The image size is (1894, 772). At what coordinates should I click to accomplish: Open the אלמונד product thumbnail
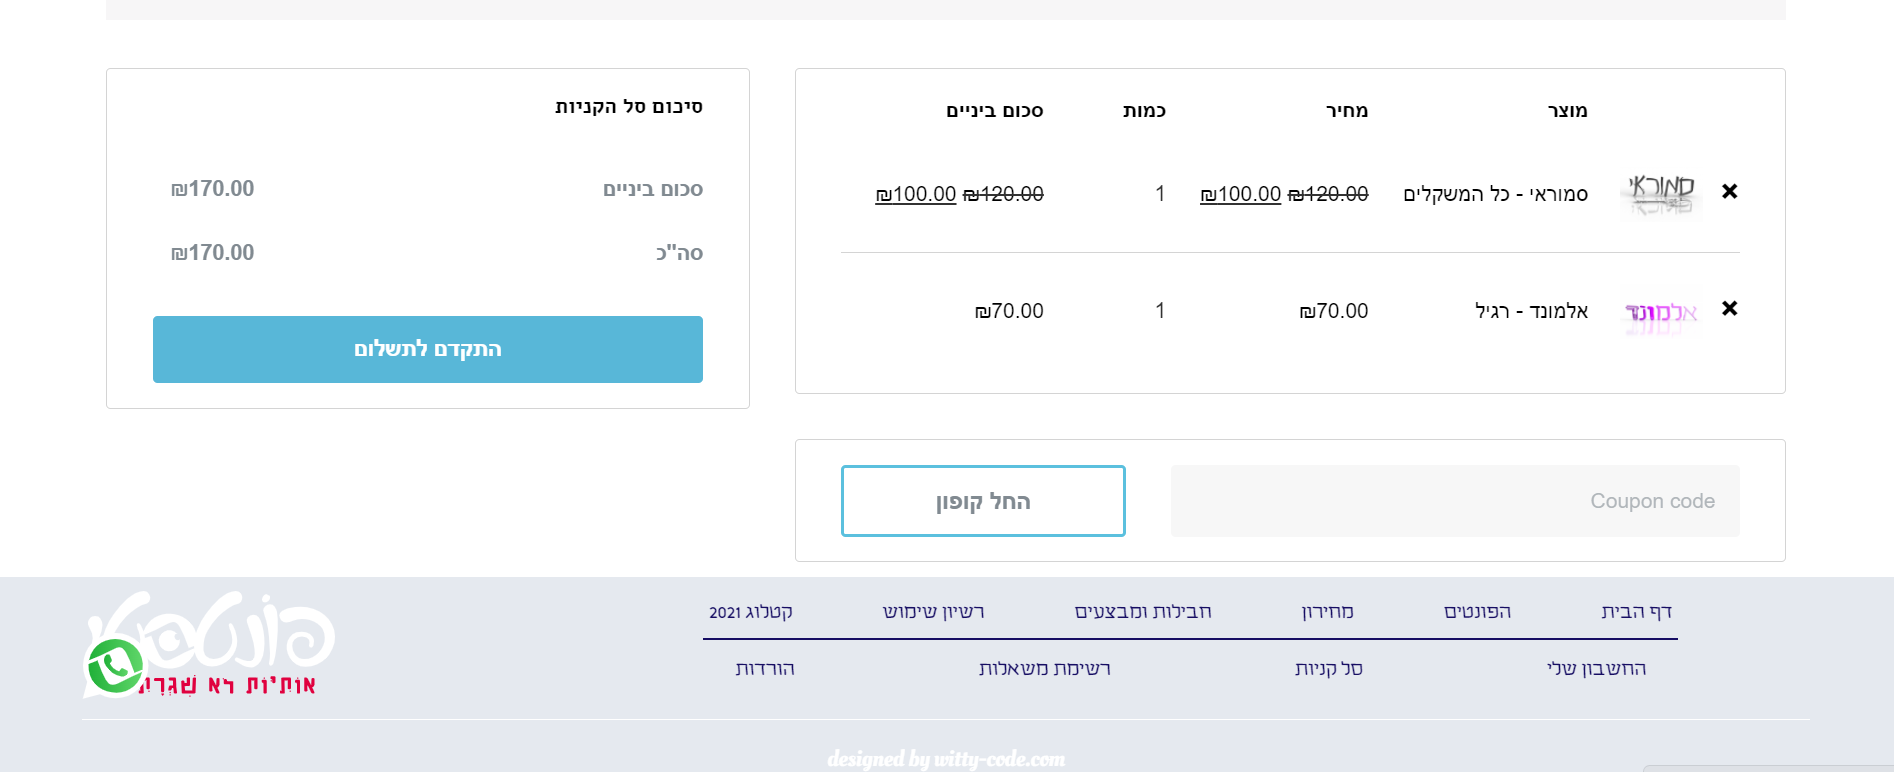pos(1661,313)
